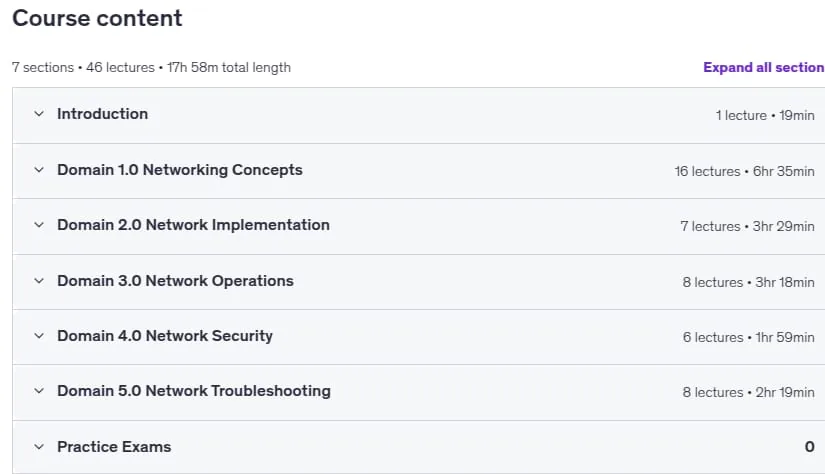Screen dimensions: 825x474
Task: Expand the Introduction section chevron
Action: point(39,114)
